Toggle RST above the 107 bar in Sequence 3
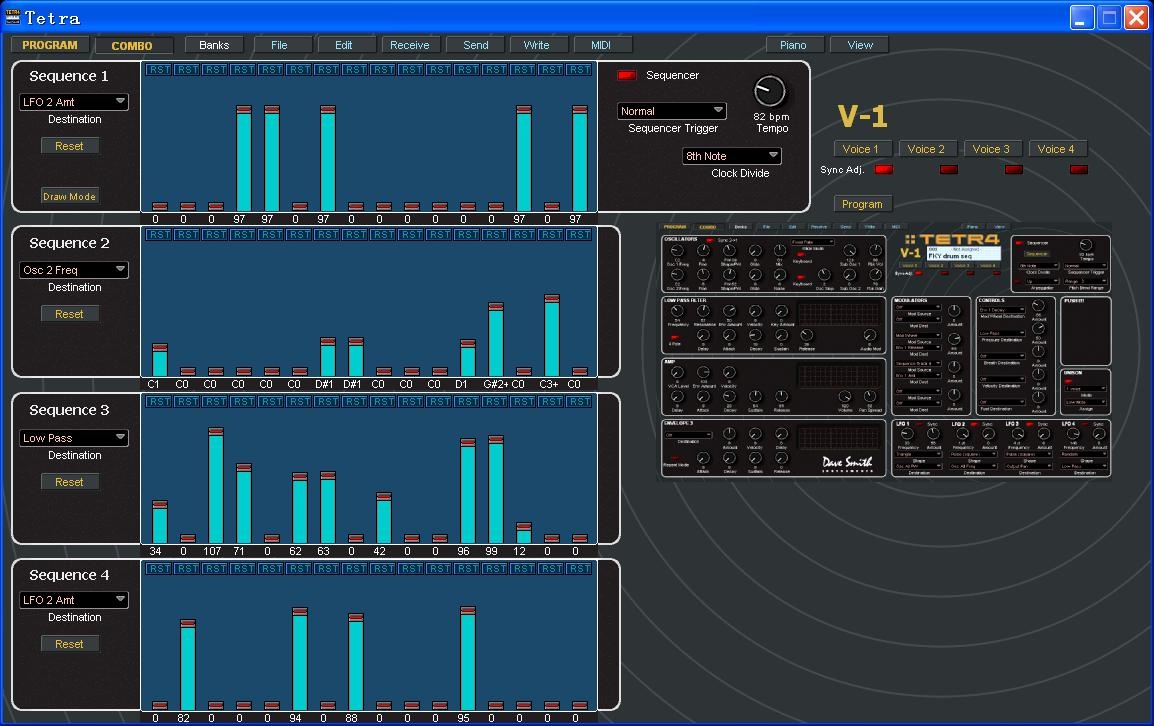This screenshot has height=726, width=1154. point(215,402)
